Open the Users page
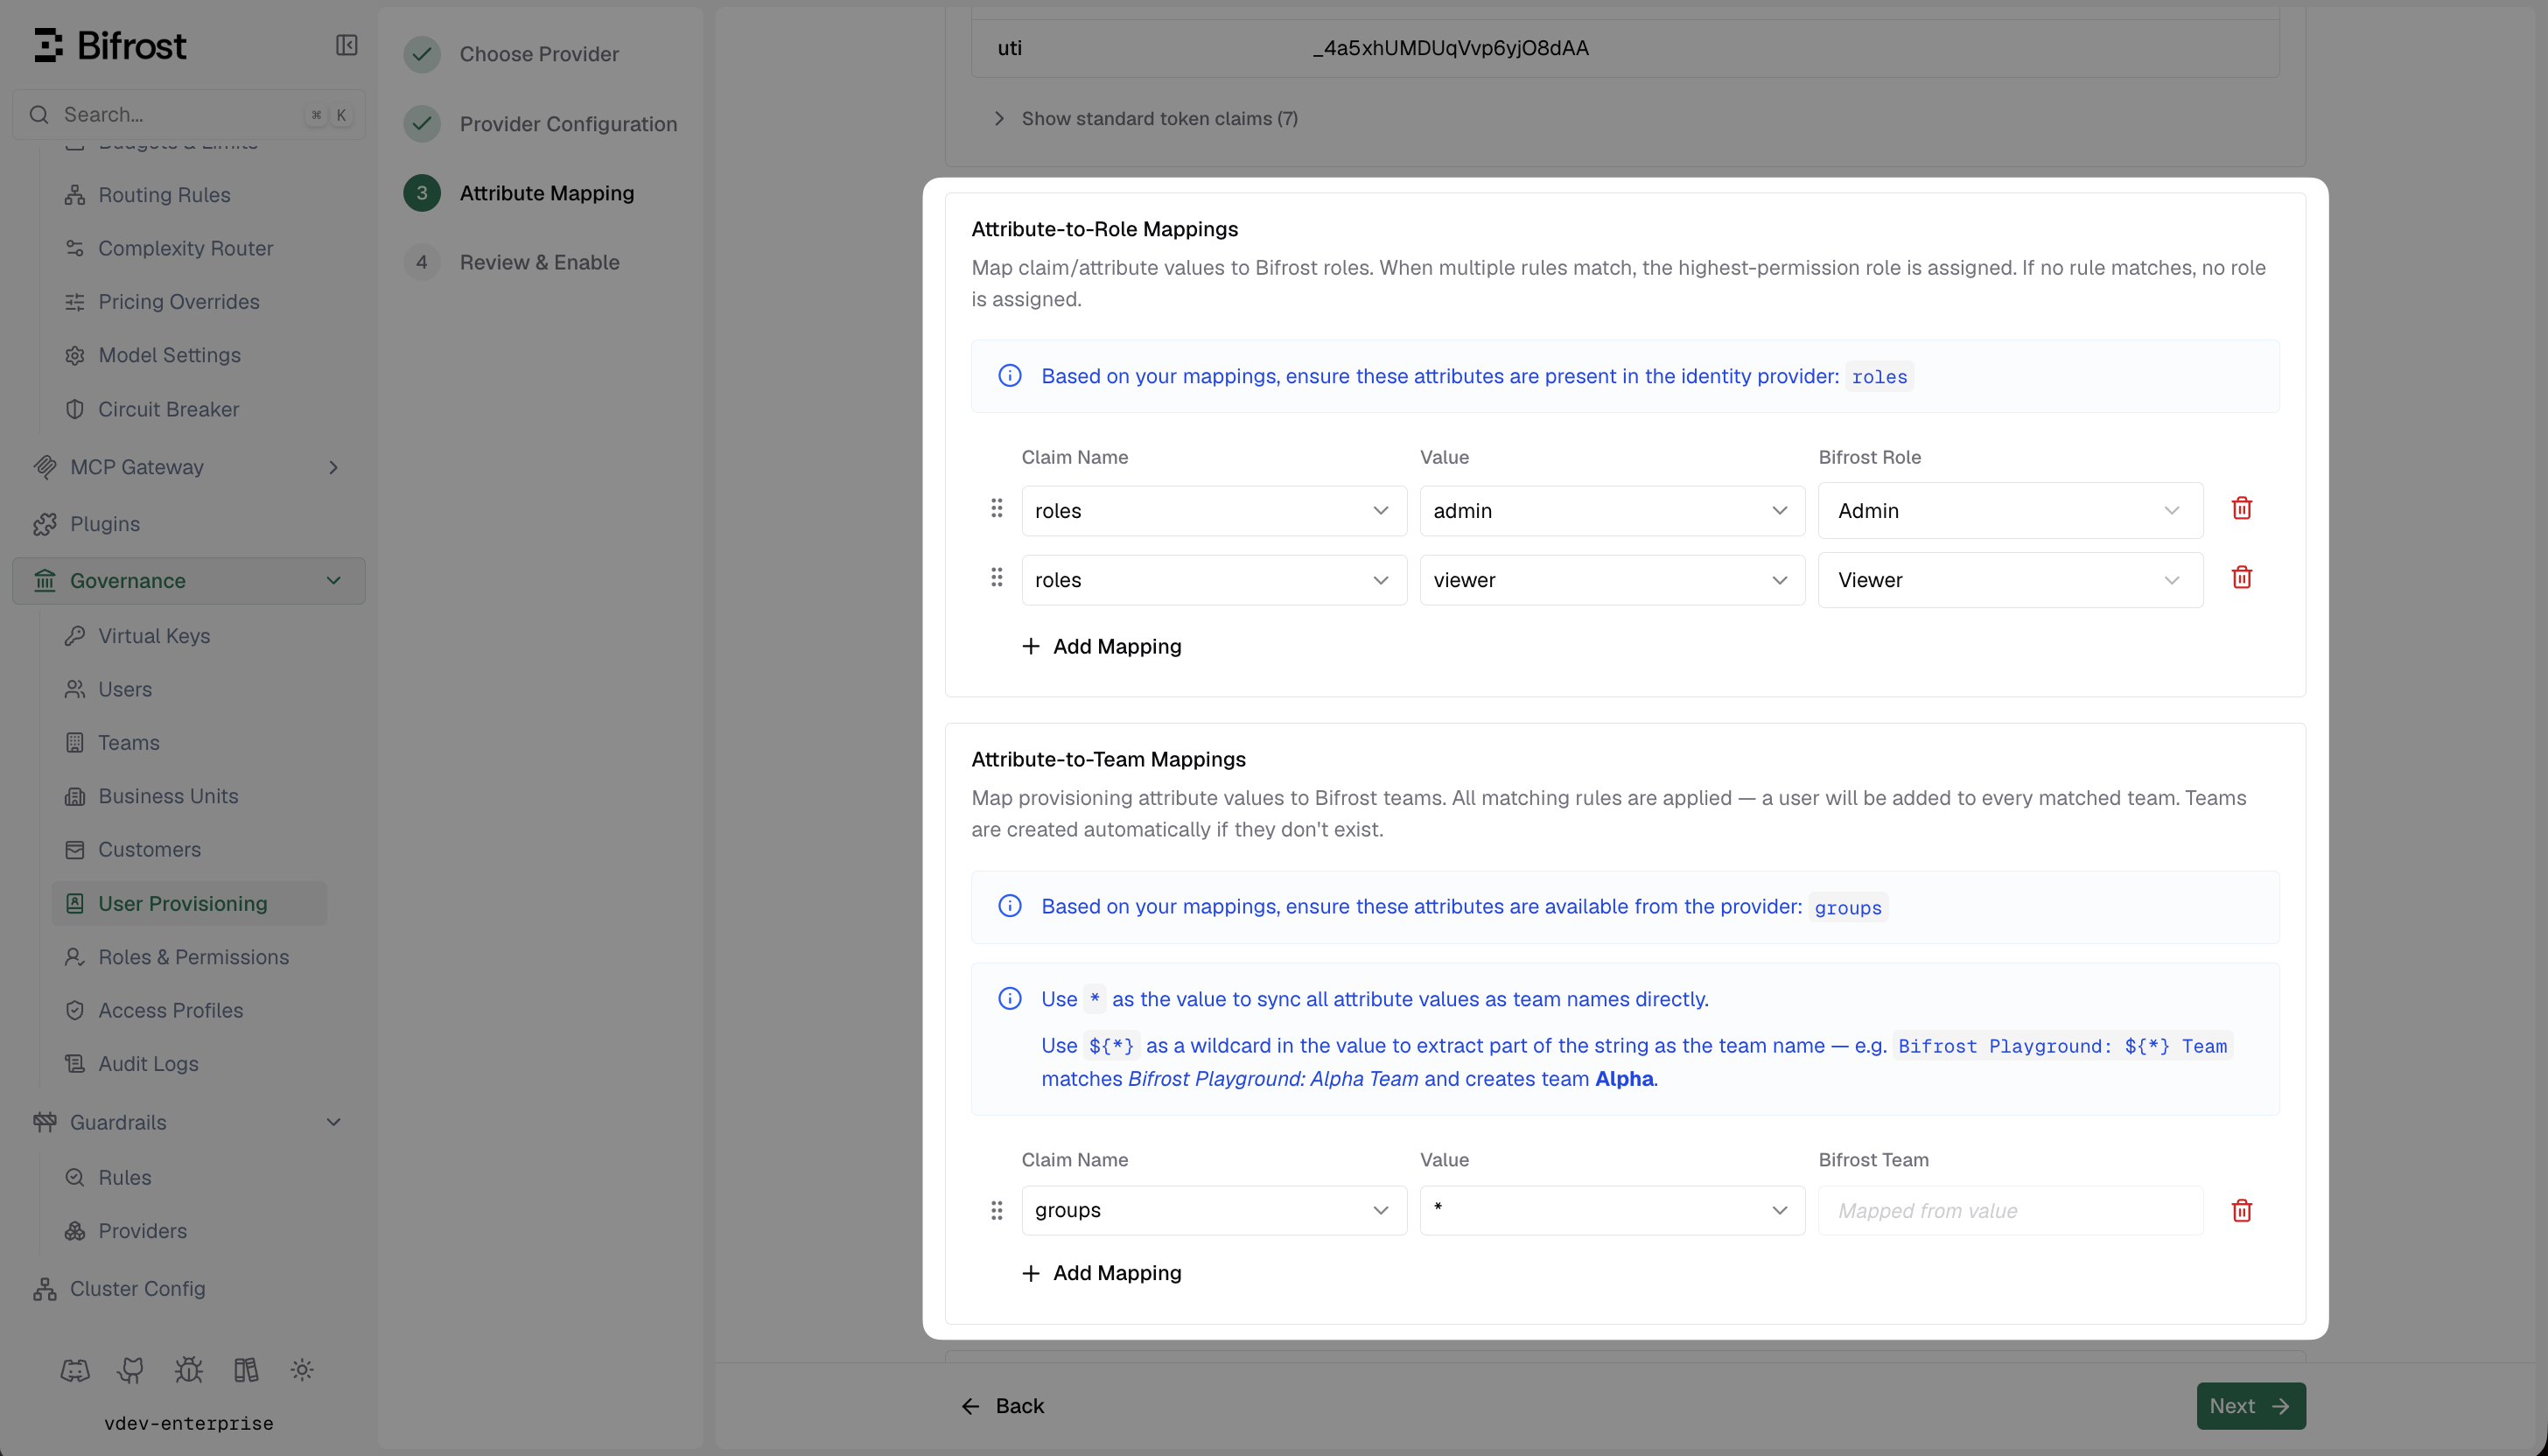The height and width of the screenshot is (1456, 2548). pyautogui.click(x=188, y=689)
